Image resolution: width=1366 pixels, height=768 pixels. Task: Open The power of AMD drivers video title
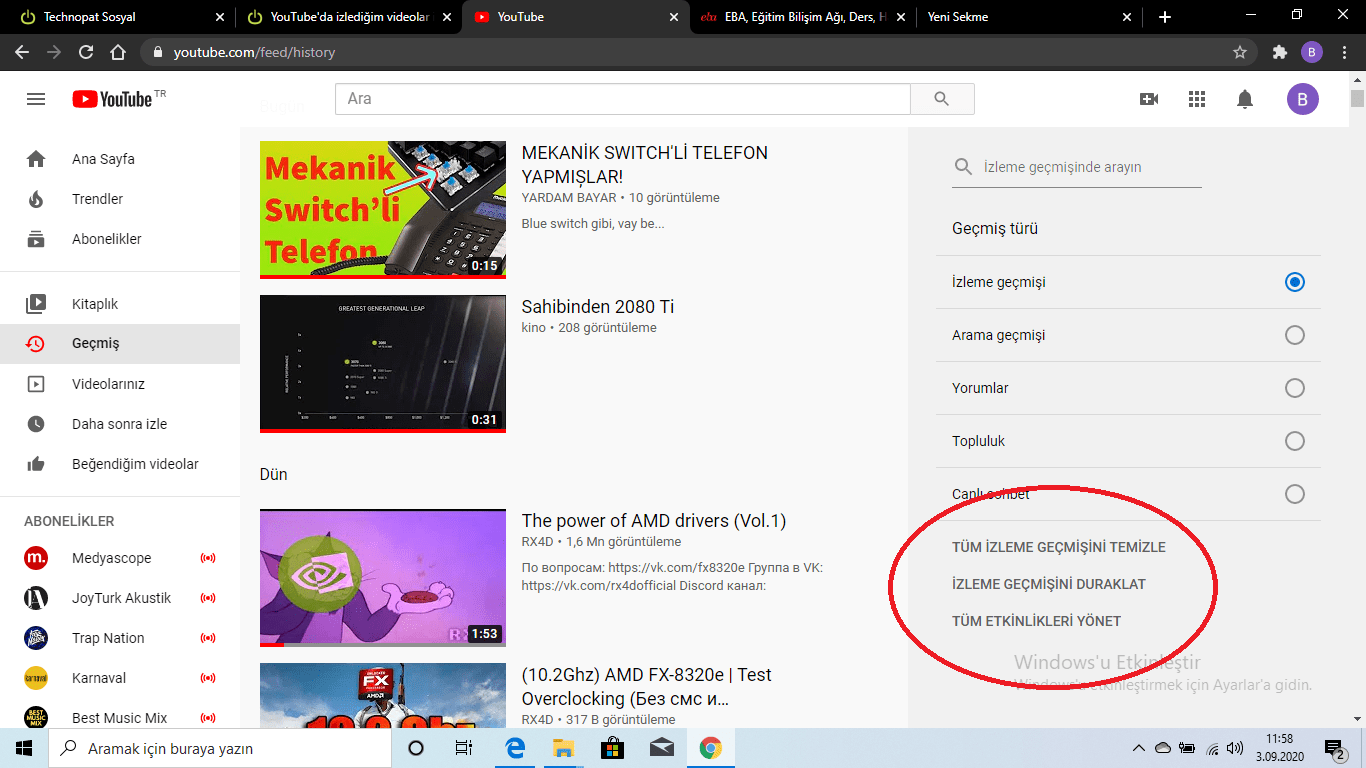[654, 521]
